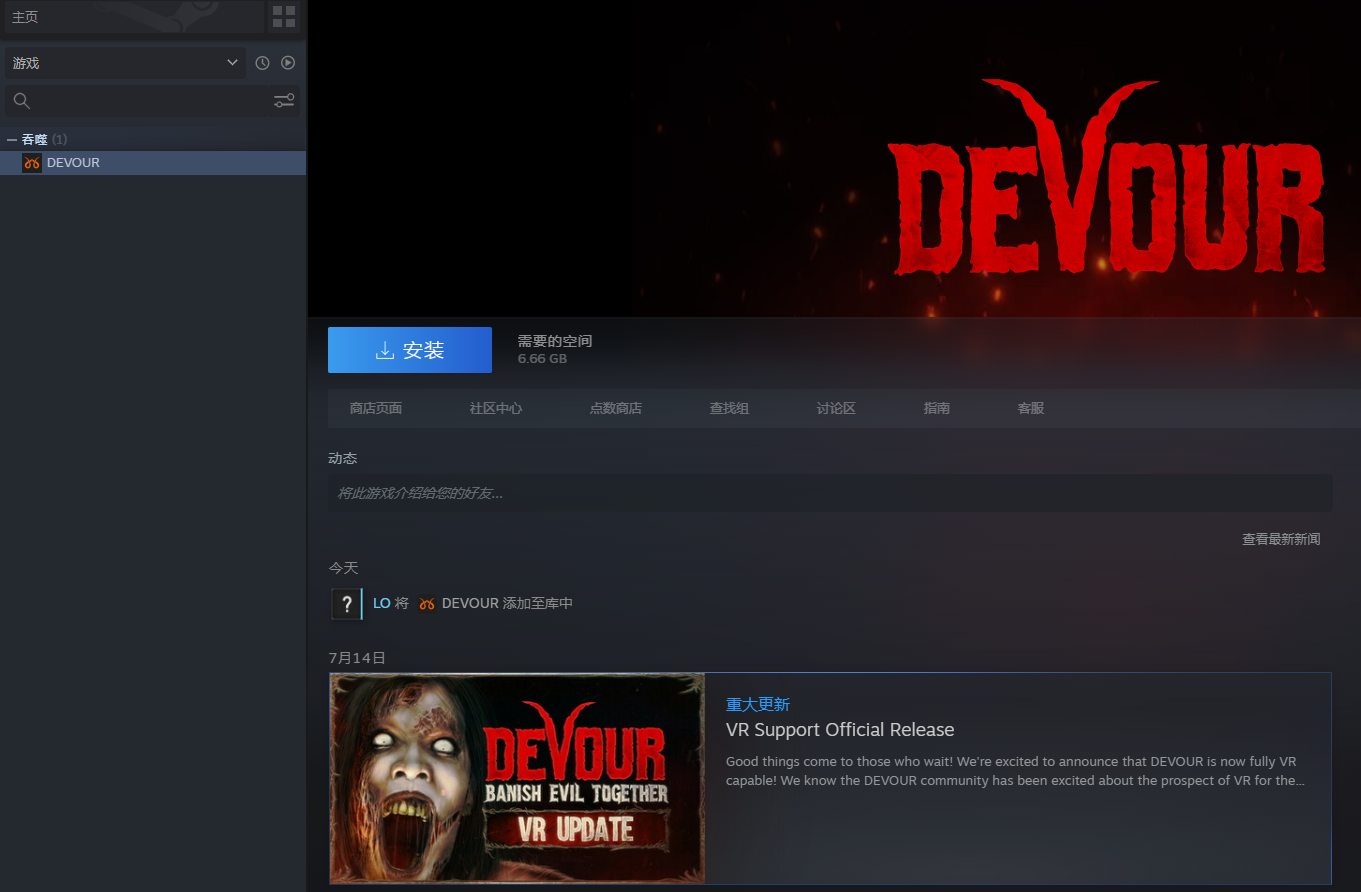Click the 今天 heading
The image size is (1361, 892).
pyautogui.click(x=343, y=568)
